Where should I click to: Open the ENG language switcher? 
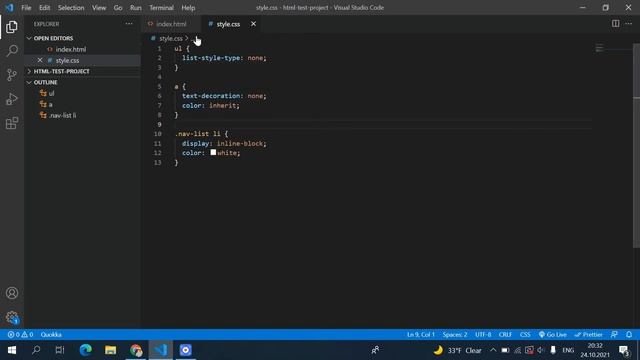tap(568, 350)
